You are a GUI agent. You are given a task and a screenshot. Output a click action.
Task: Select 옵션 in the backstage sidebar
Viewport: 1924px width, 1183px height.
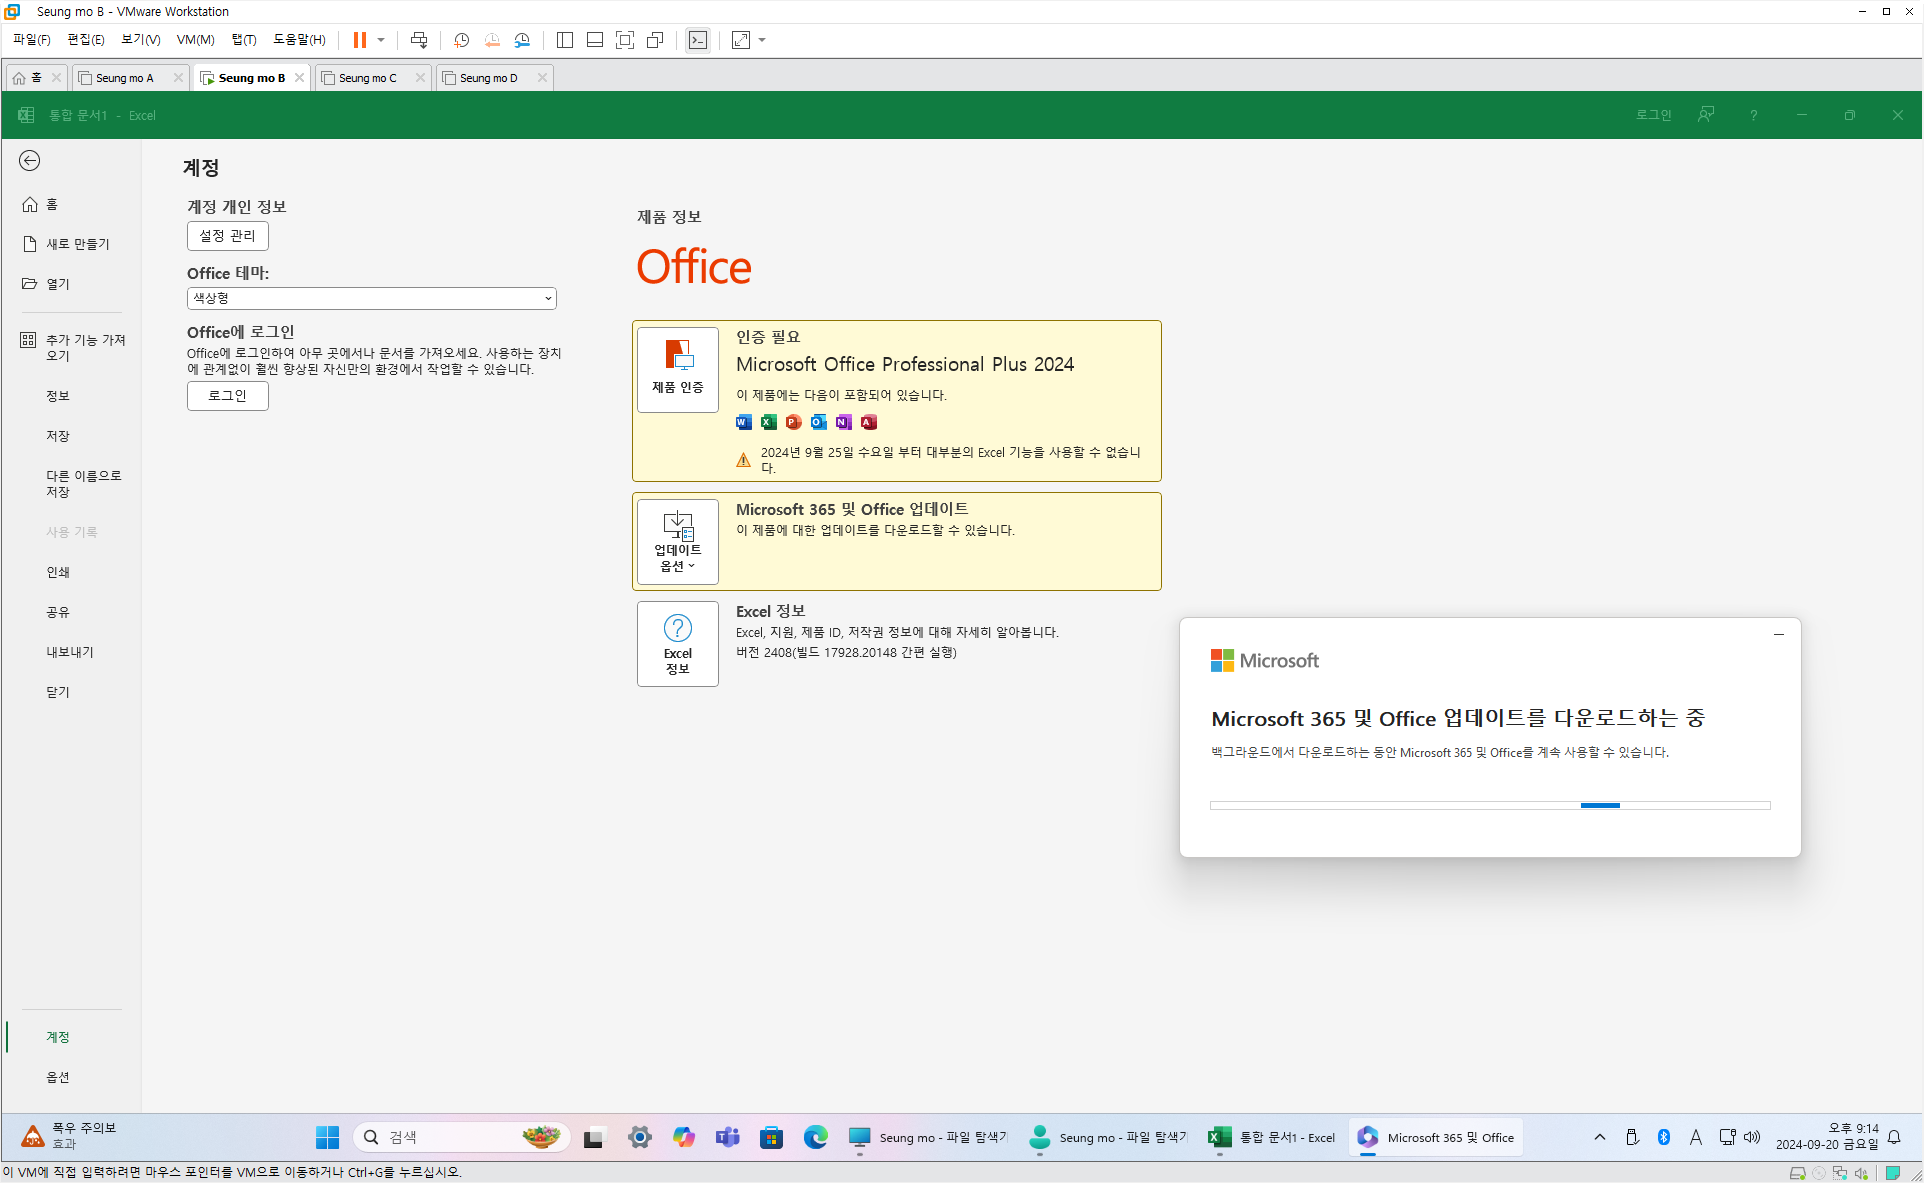[x=58, y=1077]
